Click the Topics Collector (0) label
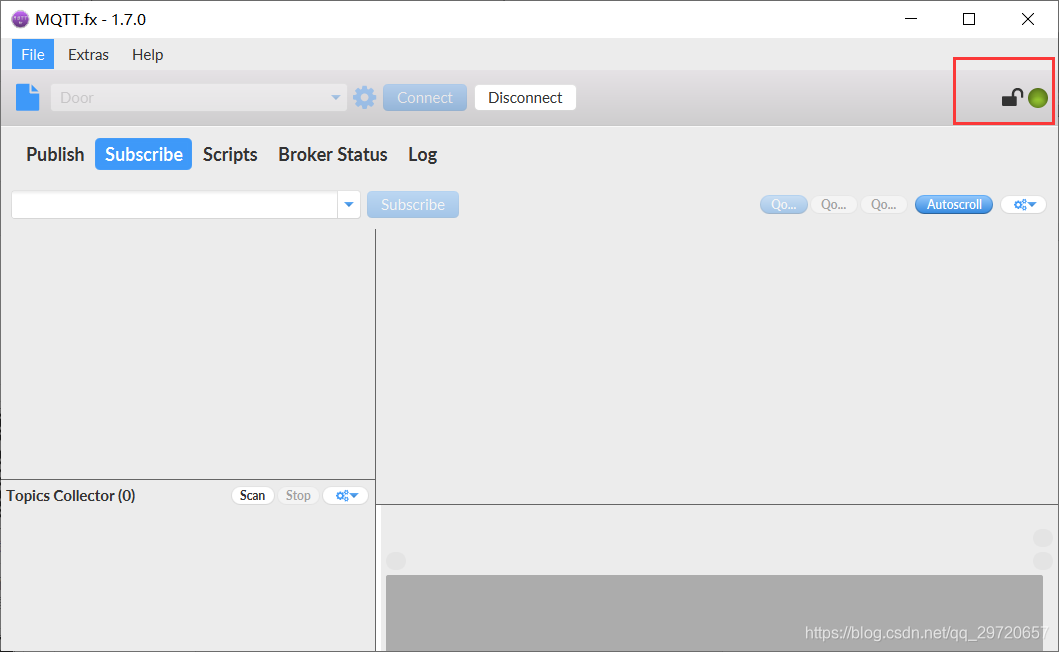Viewport: 1059px width, 652px height. (71, 495)
